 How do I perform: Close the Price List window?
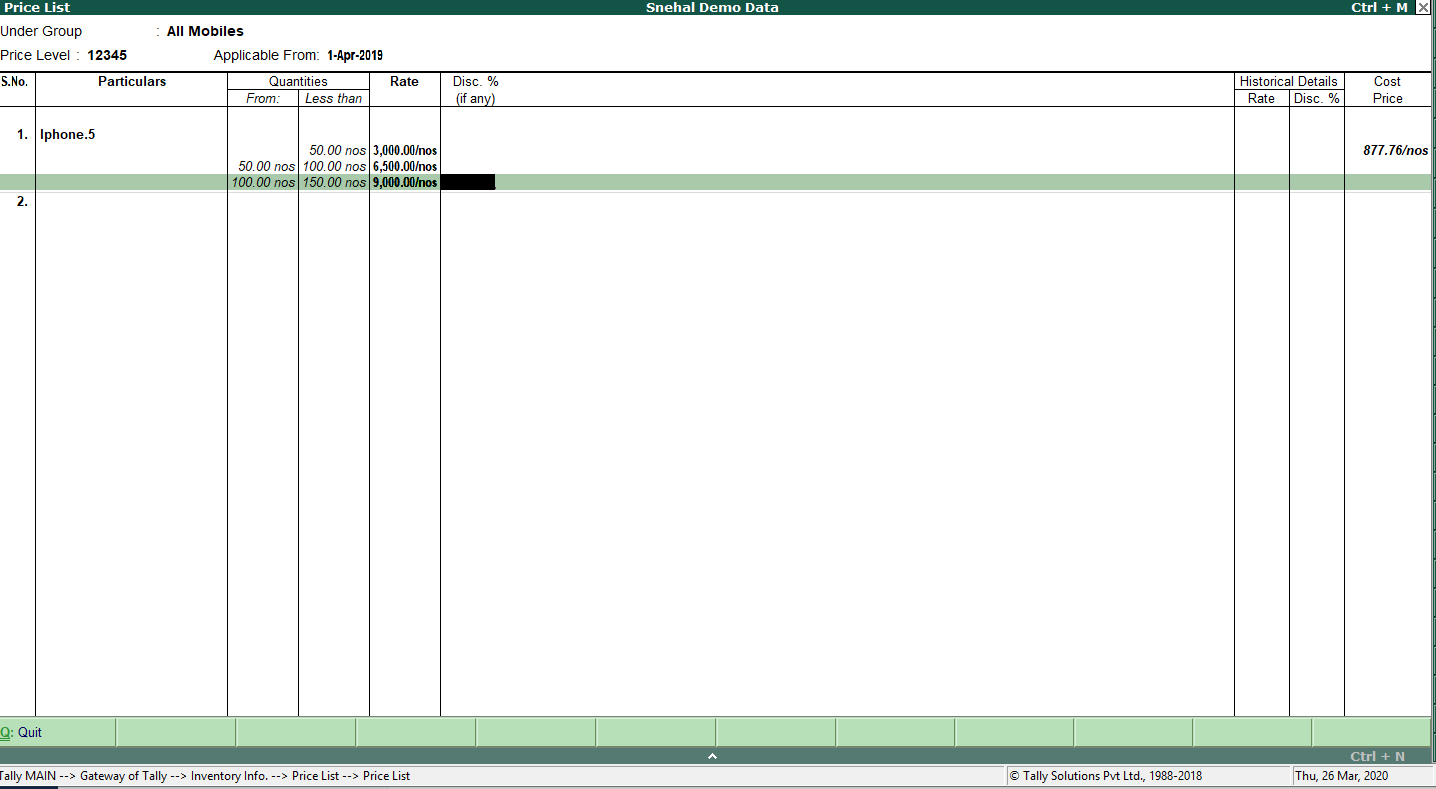(1423, 7)
